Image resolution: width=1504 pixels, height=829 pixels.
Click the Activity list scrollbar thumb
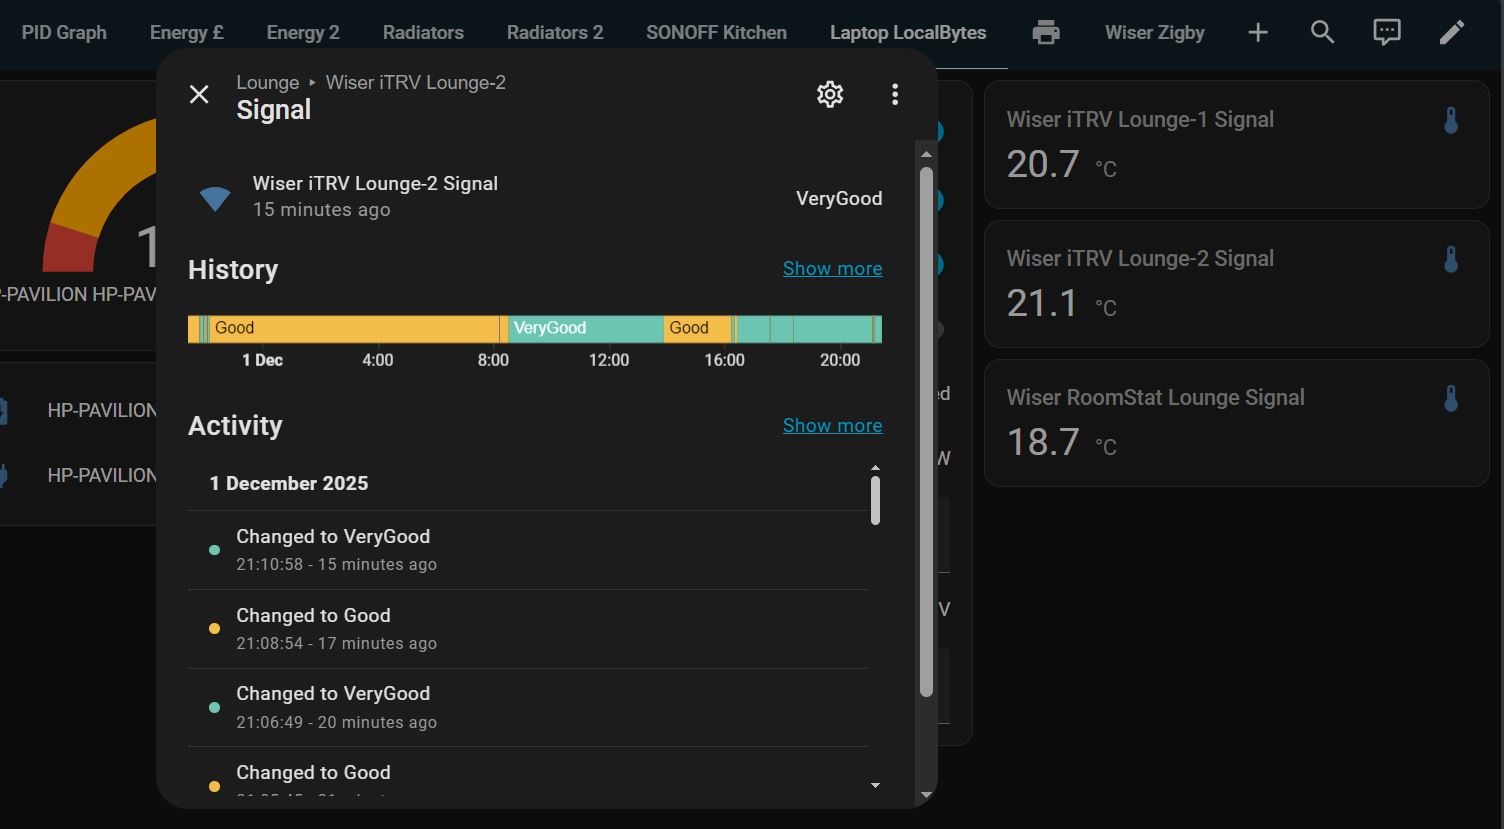pos(875,501)
